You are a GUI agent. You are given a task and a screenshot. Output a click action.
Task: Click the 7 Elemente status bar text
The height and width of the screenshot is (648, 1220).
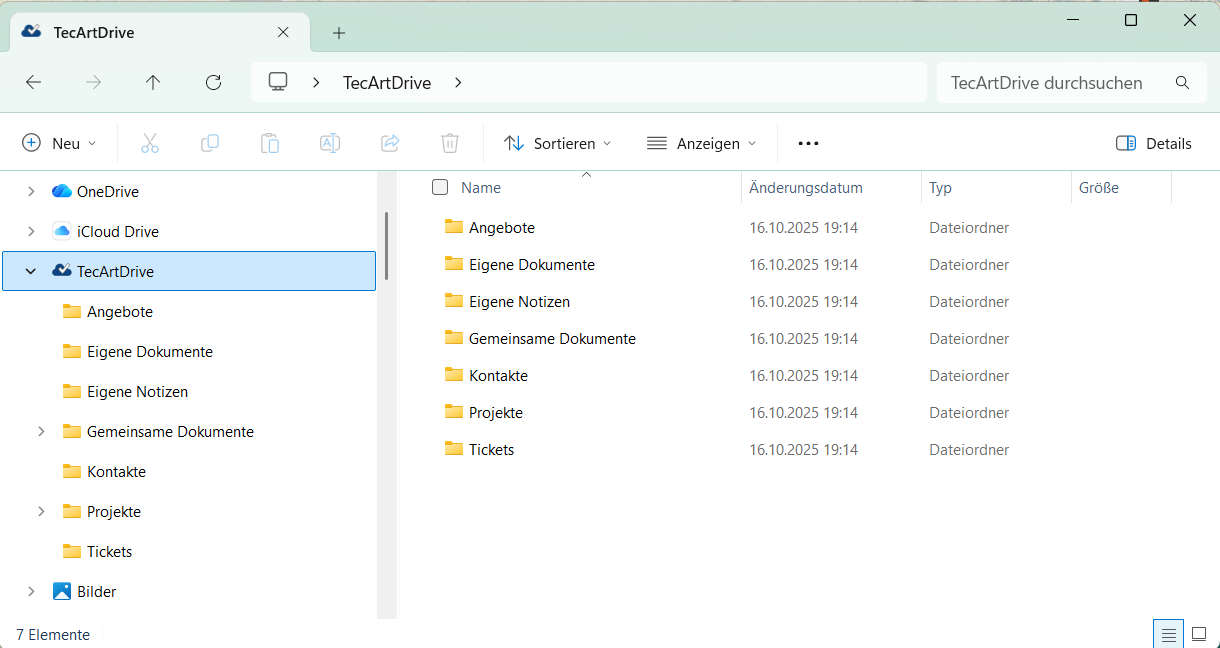pos(53,634)
